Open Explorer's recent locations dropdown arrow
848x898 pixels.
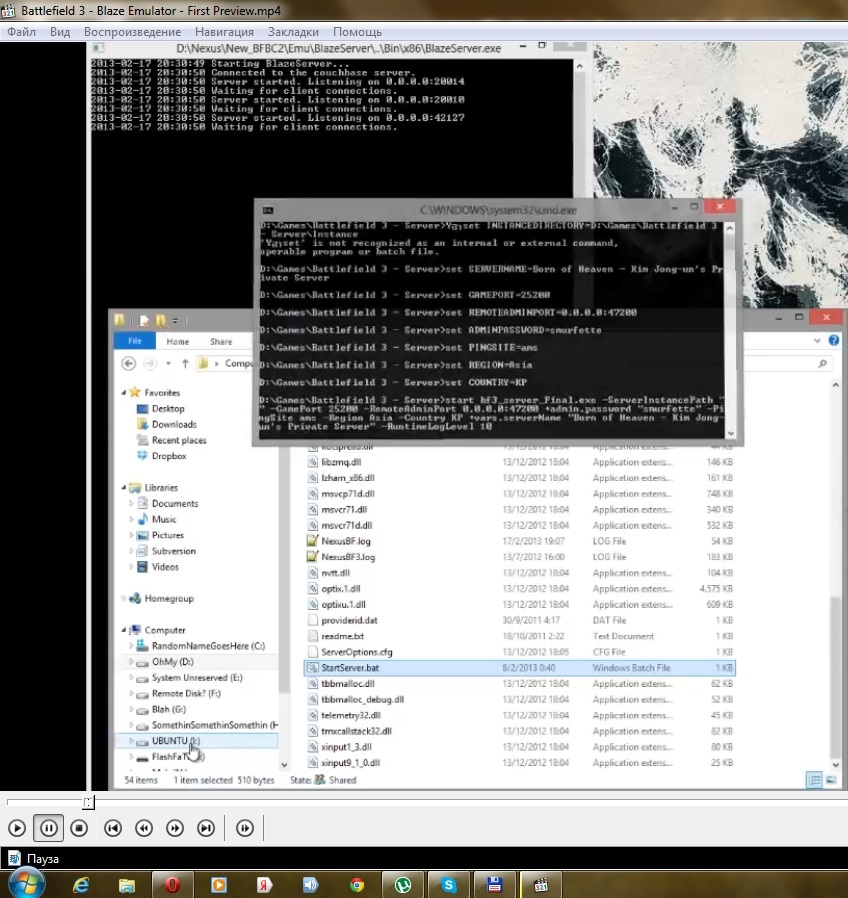pyautogui.click(x=168, y=363)
